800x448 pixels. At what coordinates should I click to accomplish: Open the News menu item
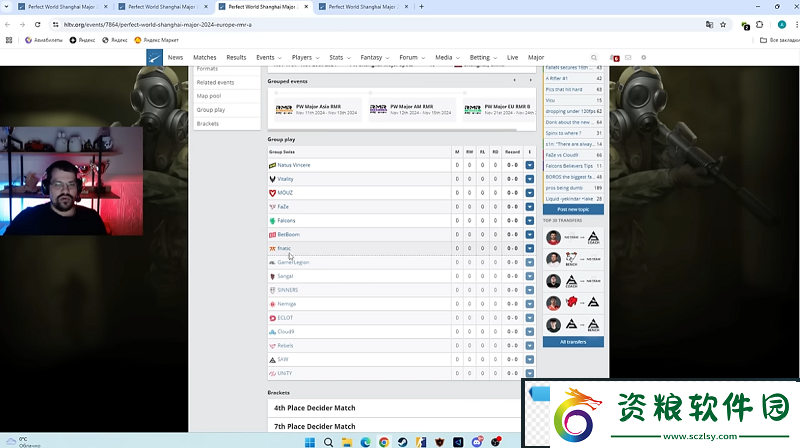point(175,58)
